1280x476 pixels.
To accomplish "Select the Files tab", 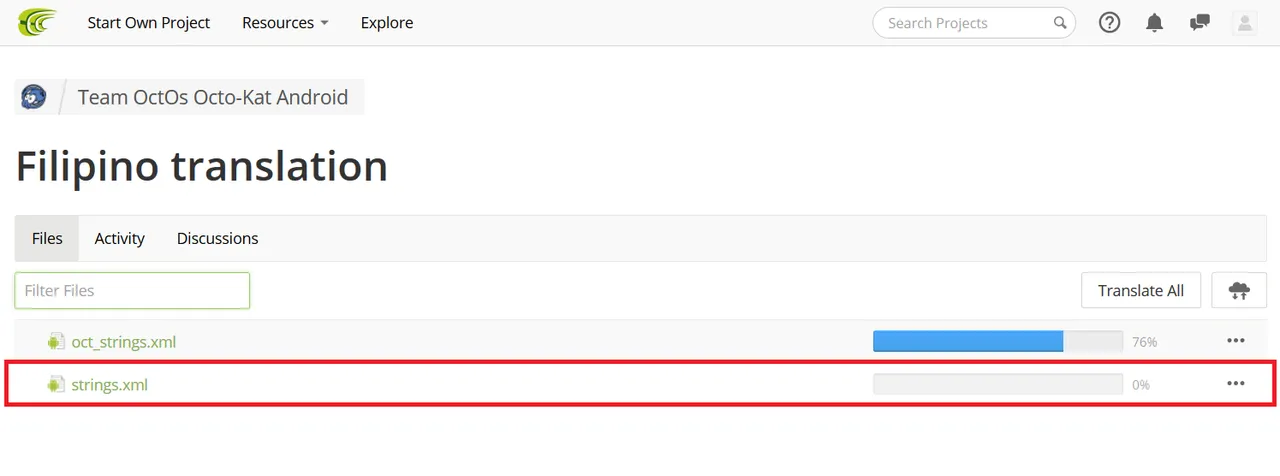I will (x=47, y=238).
